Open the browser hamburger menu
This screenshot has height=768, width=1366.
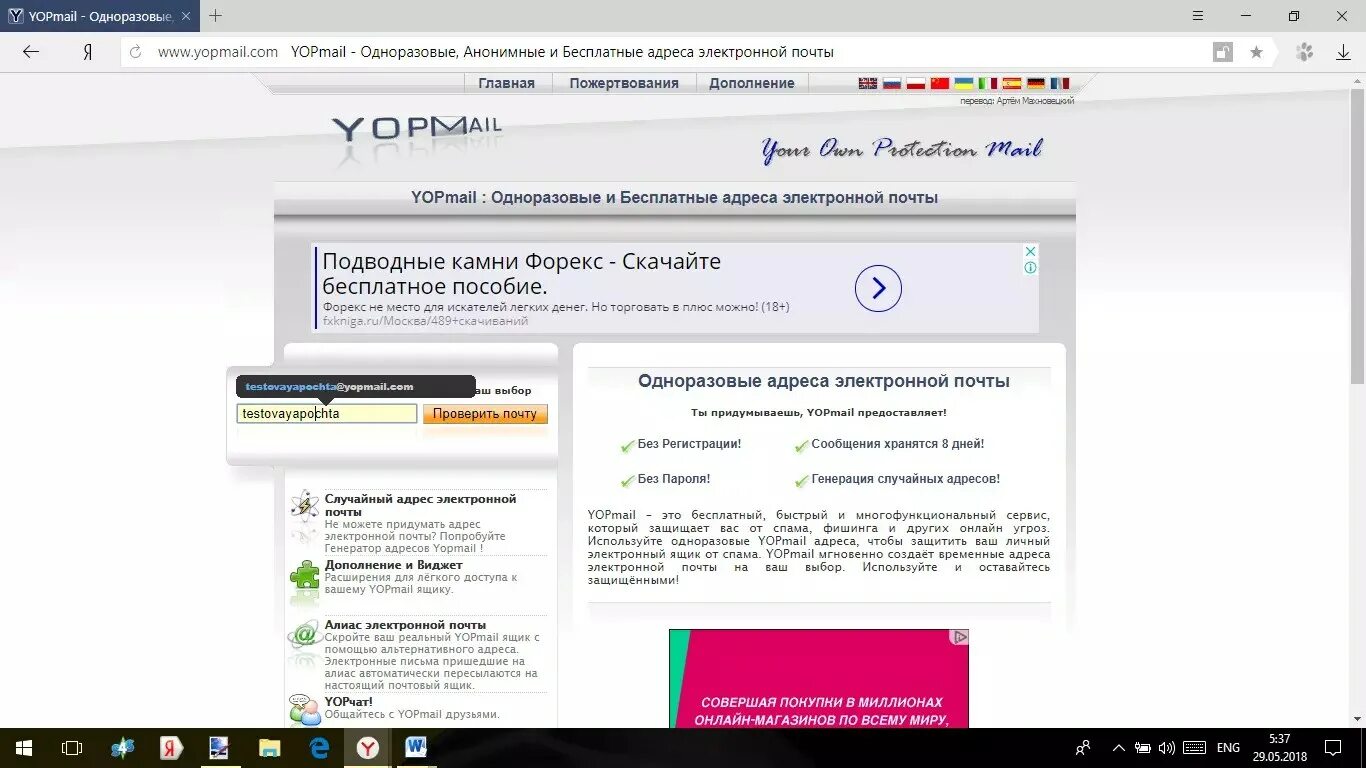coord(1198,16)
